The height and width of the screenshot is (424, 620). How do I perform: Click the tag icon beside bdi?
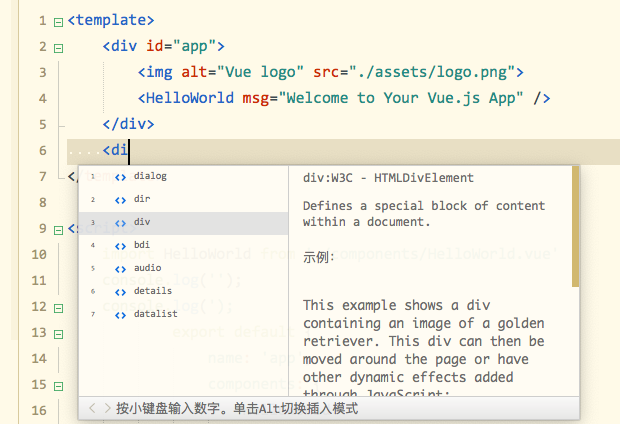(120, 245)
